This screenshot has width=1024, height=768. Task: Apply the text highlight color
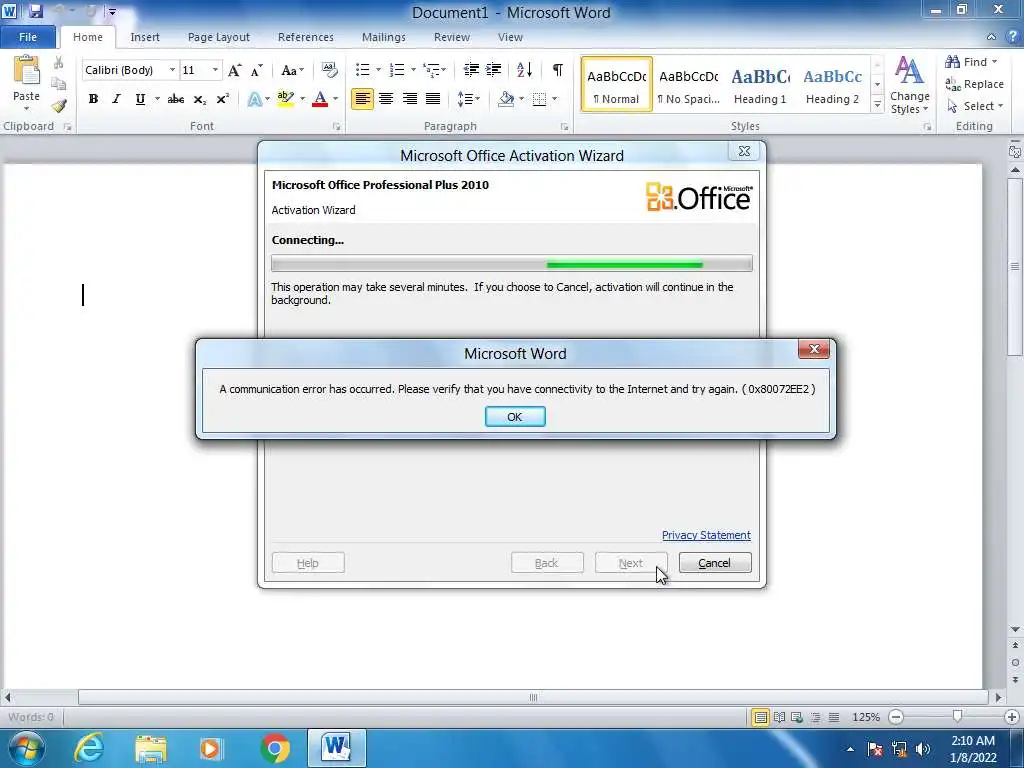click(x=285, y=99)
